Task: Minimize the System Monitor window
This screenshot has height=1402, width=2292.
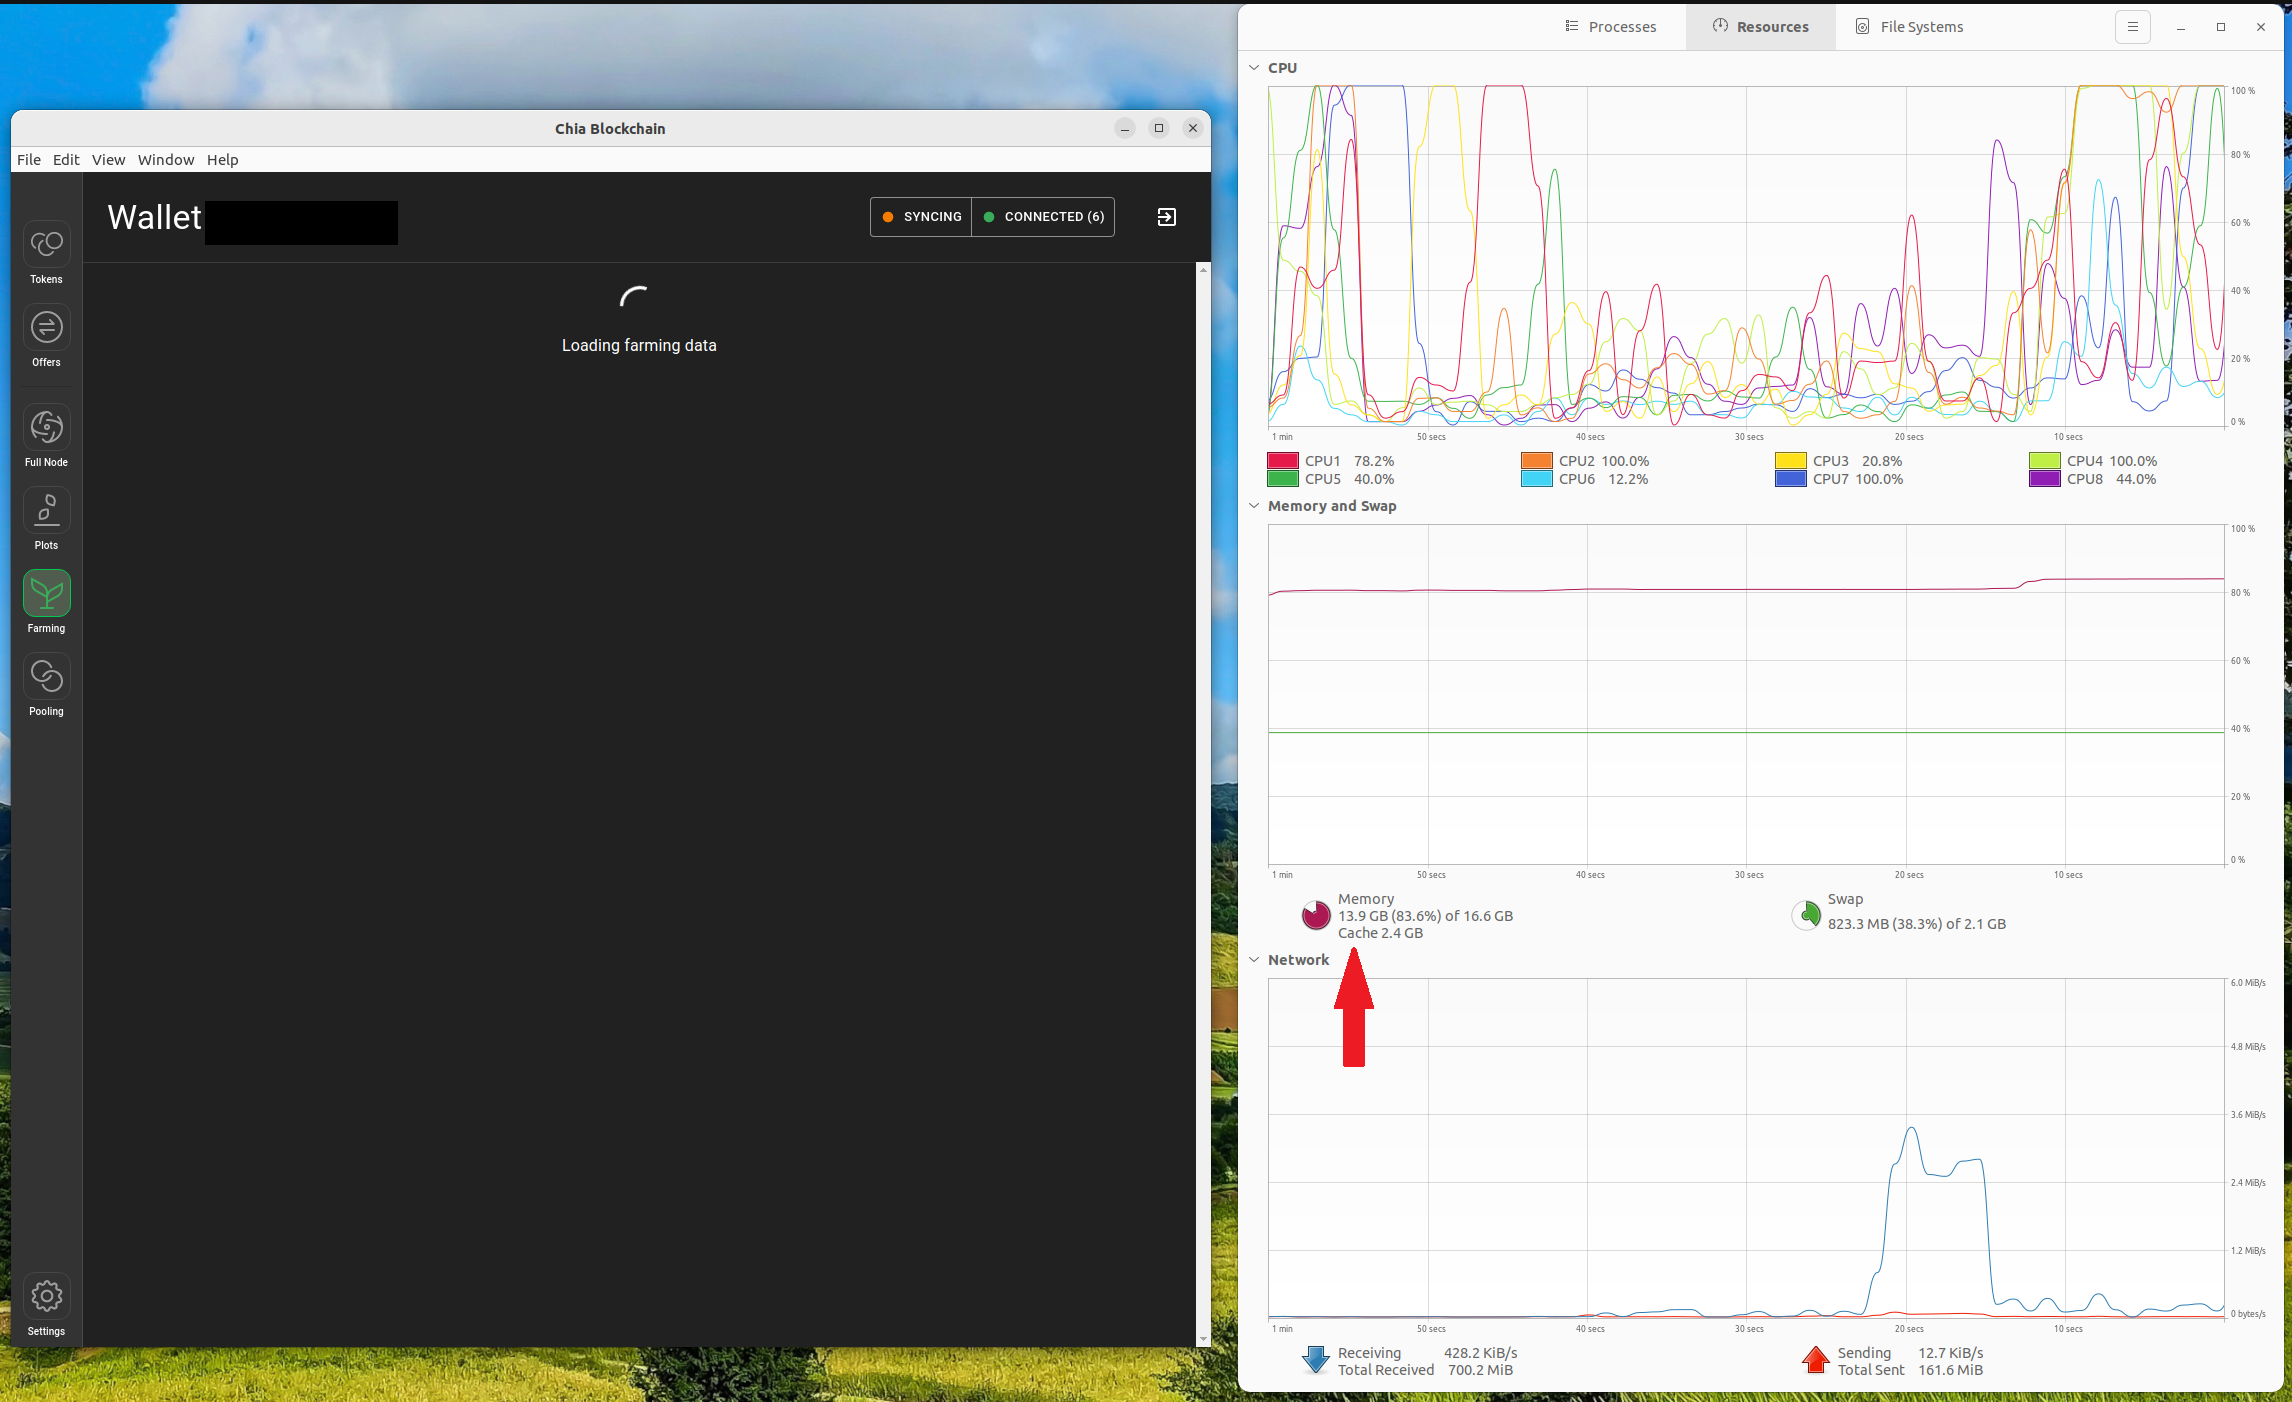Action: pos(2181,27)
